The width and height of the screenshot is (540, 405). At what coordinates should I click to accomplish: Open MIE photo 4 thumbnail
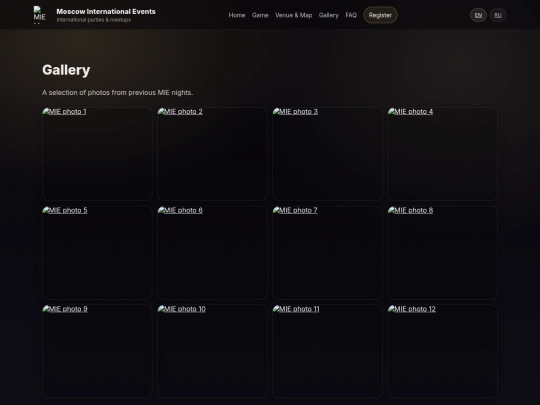click(443, 154)
